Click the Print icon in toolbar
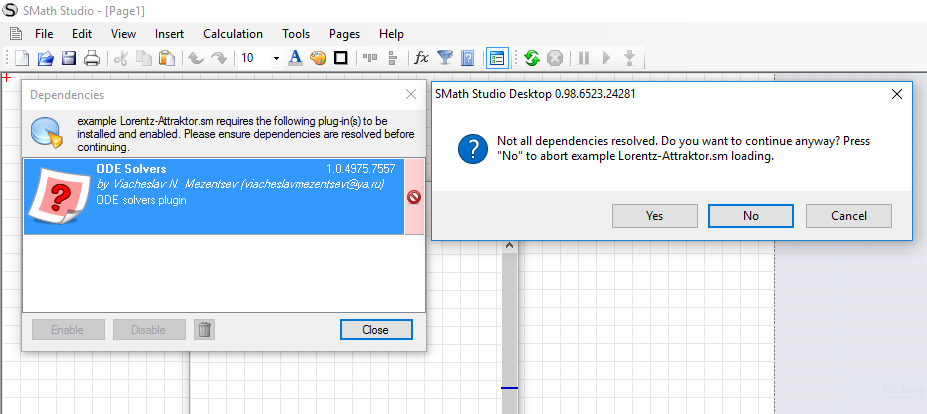 click(92, 58)
